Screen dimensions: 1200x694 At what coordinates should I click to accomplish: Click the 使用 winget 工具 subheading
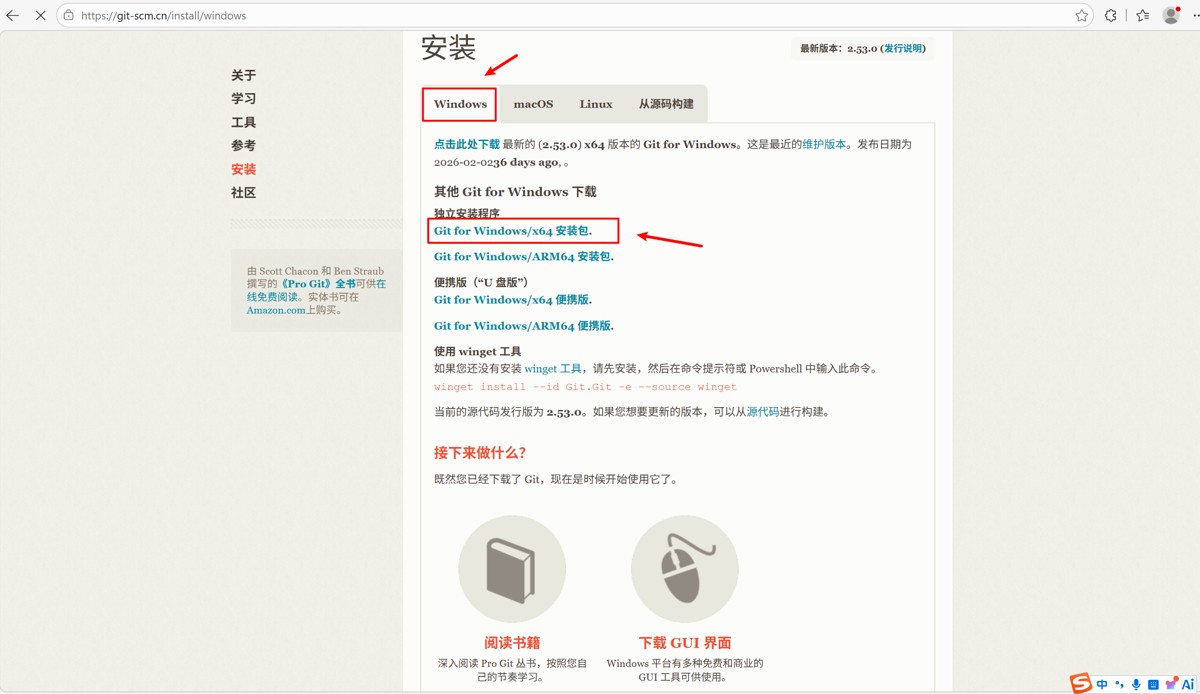pos(478,351)
